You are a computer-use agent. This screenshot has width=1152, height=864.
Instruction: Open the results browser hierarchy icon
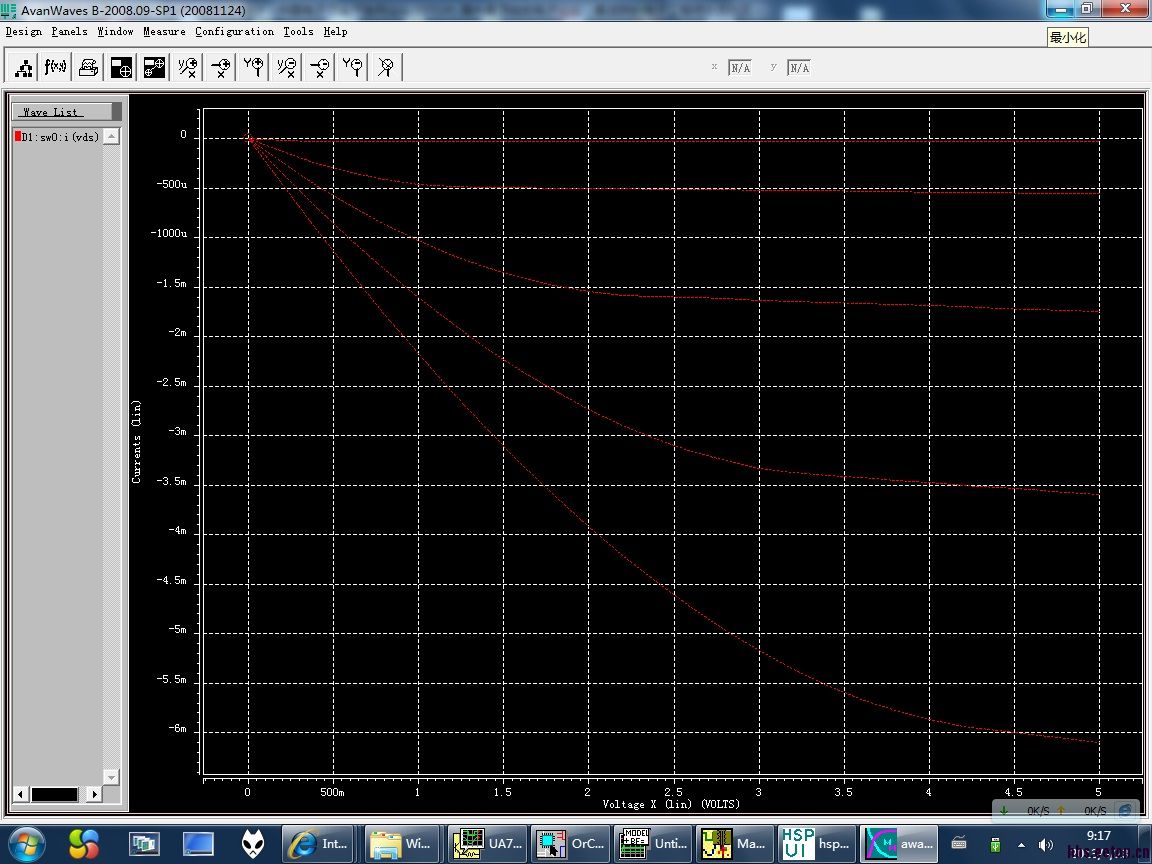point(23,68)
